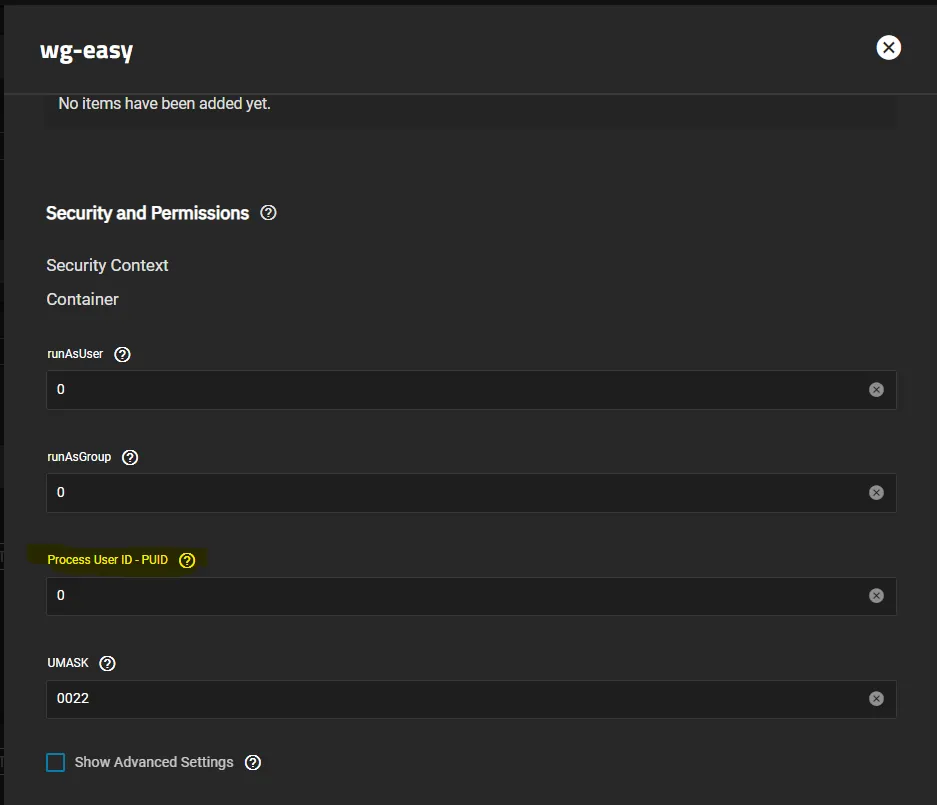Viewport: 937px width, 805px height.
Task: Clear the runAsUser field value
Action: tap(876, 390)
